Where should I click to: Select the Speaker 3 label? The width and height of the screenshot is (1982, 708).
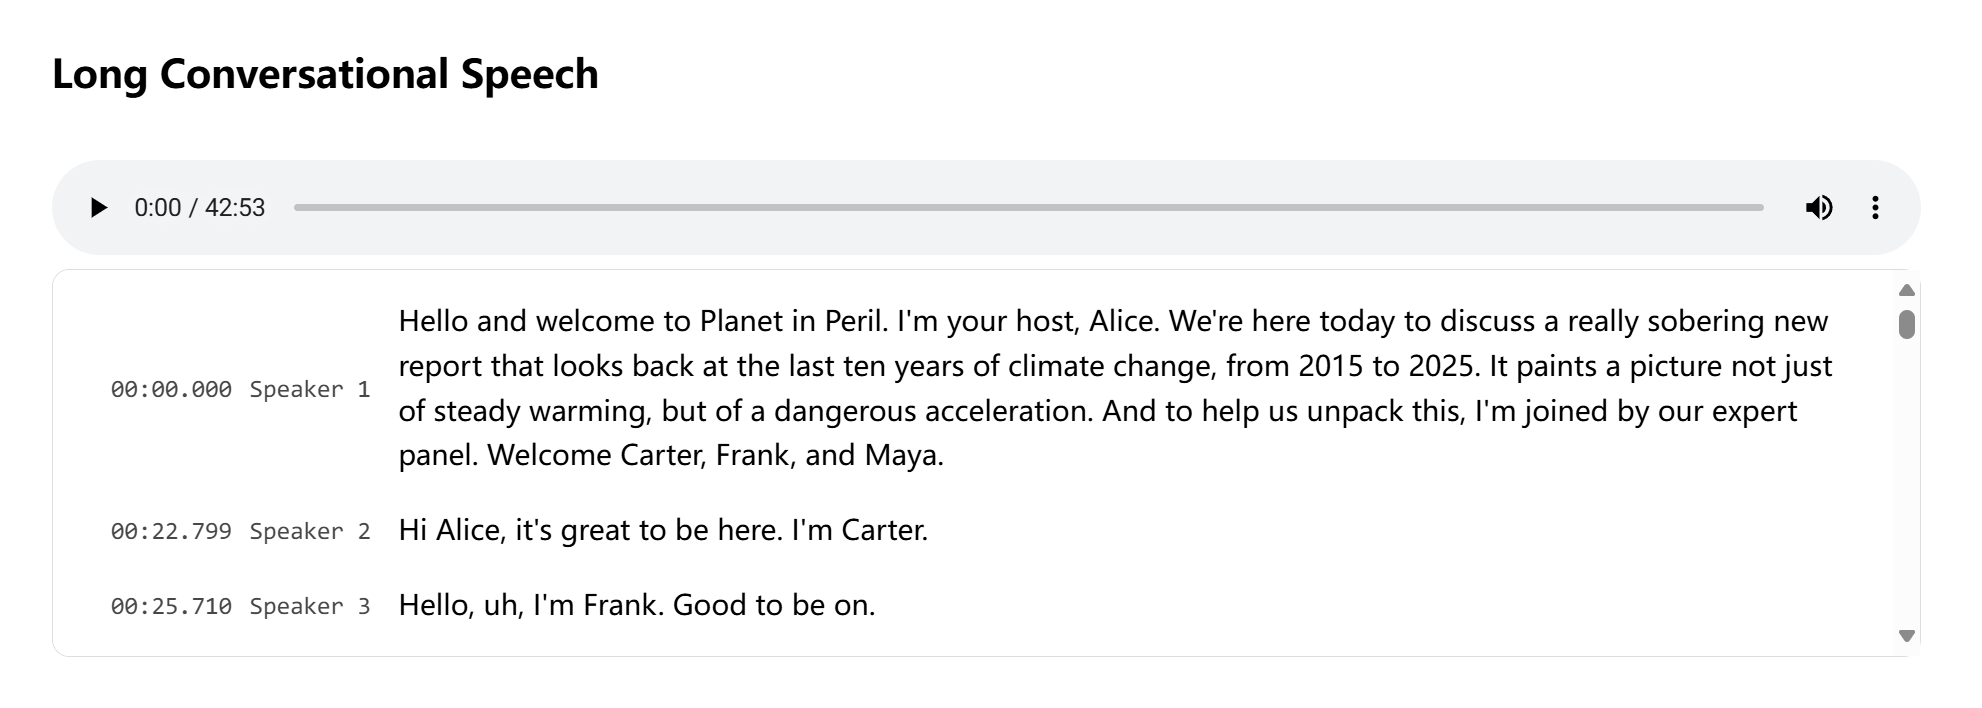(310, 606)
